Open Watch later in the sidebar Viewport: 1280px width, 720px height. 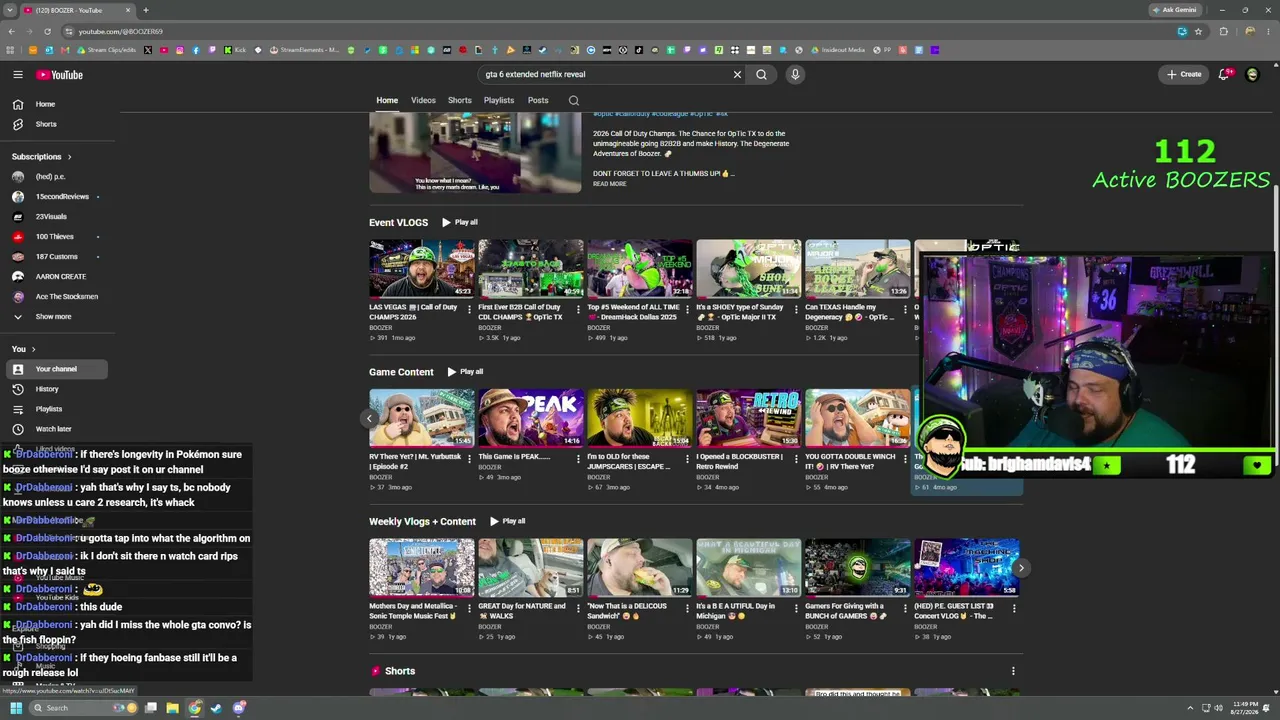pyautogui.click(x=55, y=429)
